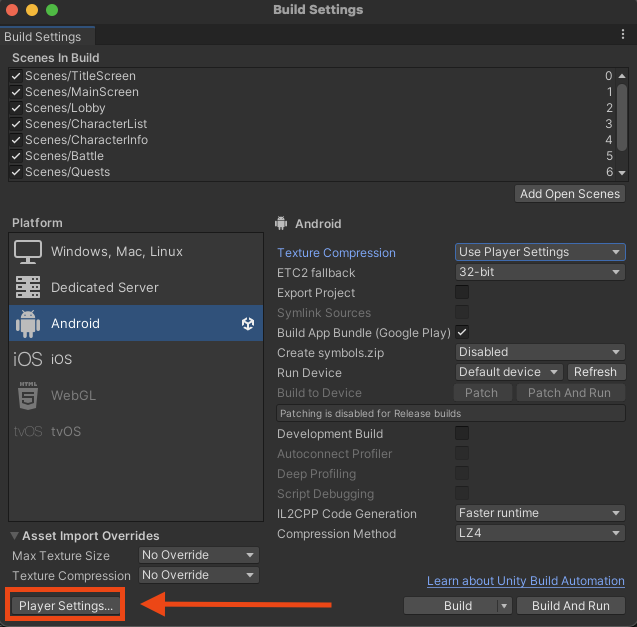Open the Build button dropdown arrow
The image size is (637, 627).
coord(504,606)
